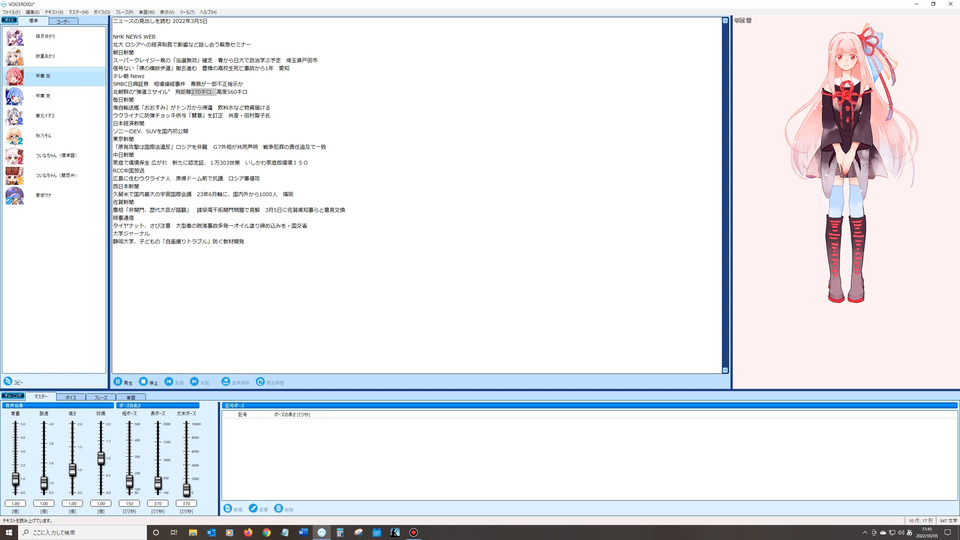Save audio with 音声保存 icon
The width and height of the screenshot is (960, 540).
pyautogui.click(x=225, y=381)
